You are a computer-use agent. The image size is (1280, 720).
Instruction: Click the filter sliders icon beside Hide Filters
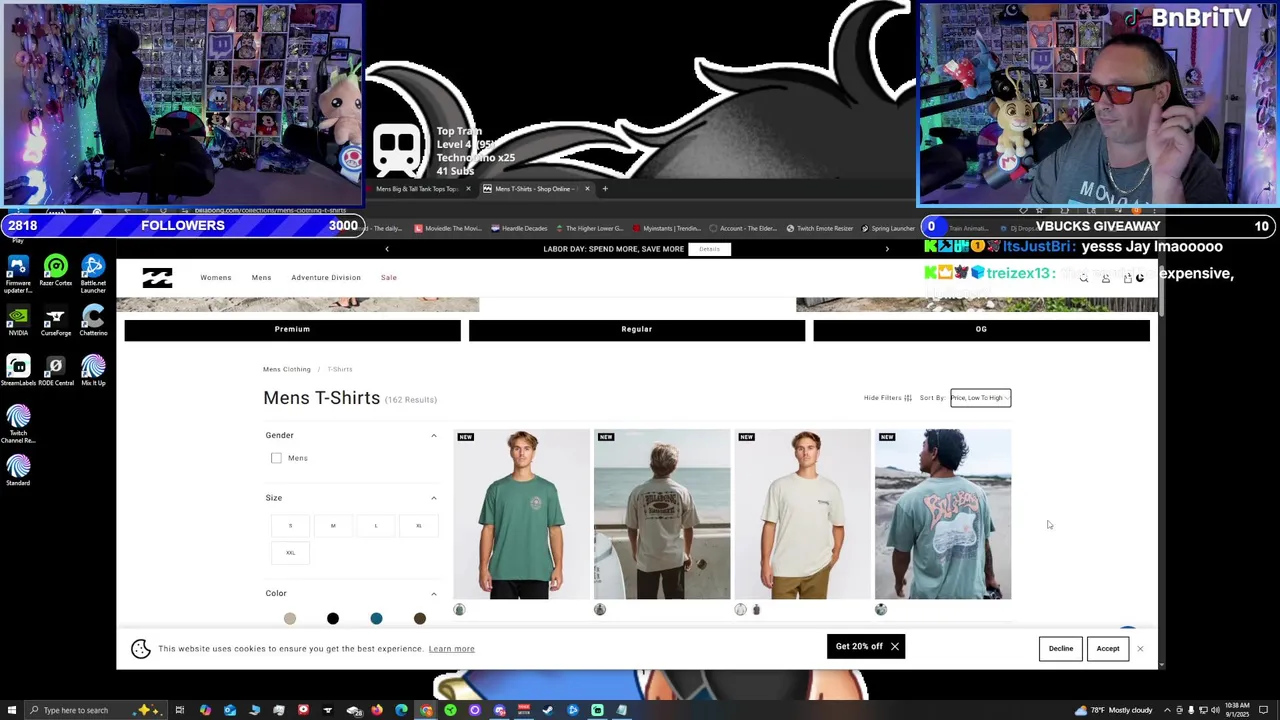pos(908,398)
